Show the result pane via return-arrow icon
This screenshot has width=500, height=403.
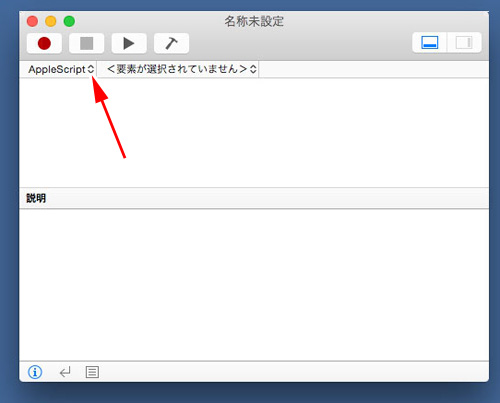pos(65,372)
